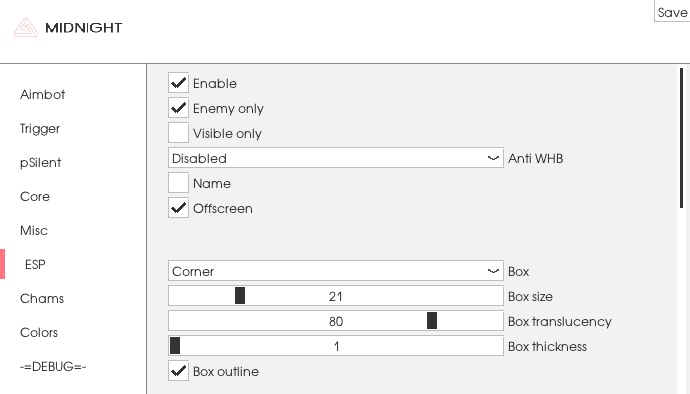Screen dimensions: 690x394
Task: Toggle the Enemy only checkbox
Action: tap(178, 108)
